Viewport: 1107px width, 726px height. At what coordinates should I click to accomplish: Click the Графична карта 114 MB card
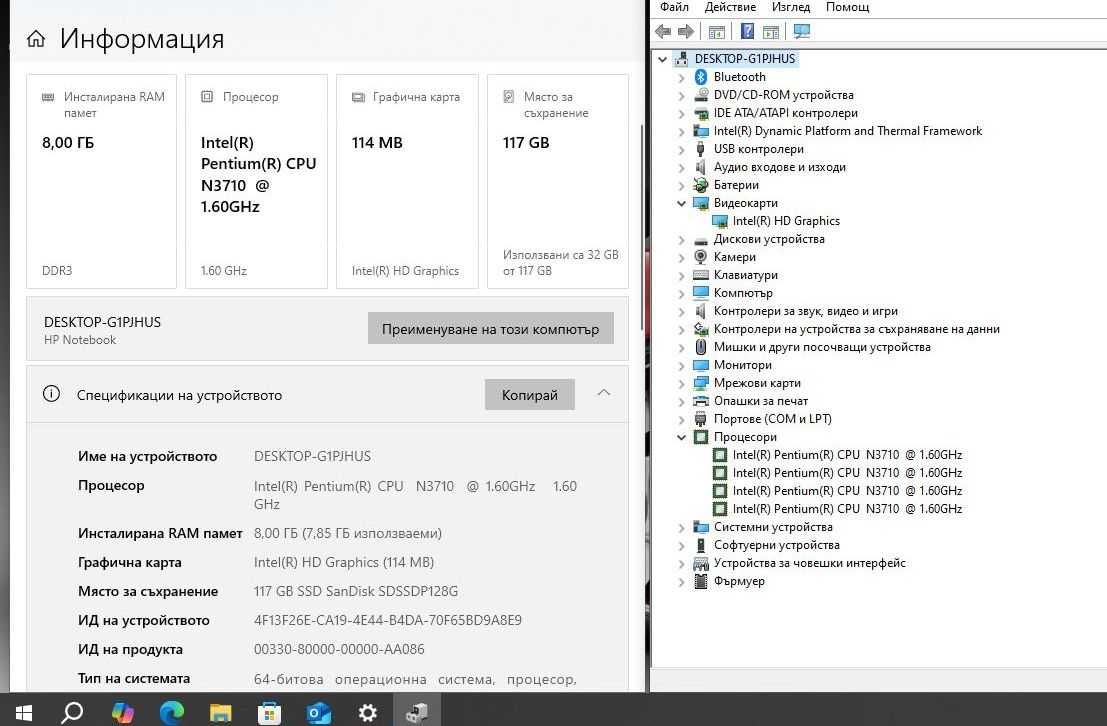tap(407, 182)
